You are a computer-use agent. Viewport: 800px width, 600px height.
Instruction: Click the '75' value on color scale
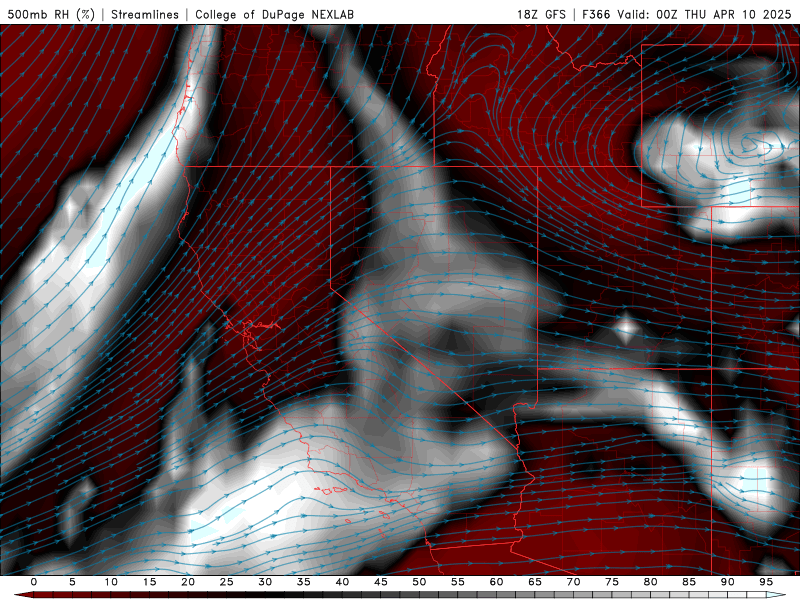[611, 582]
